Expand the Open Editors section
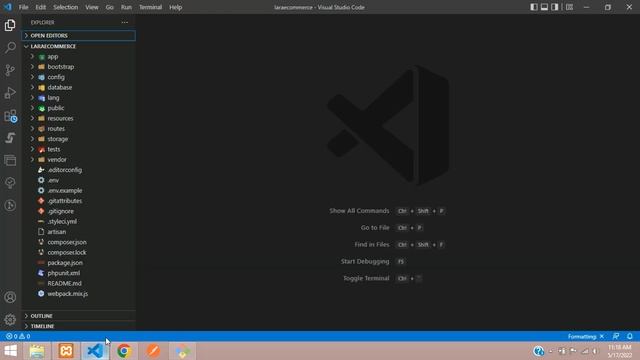 [78, 36]
